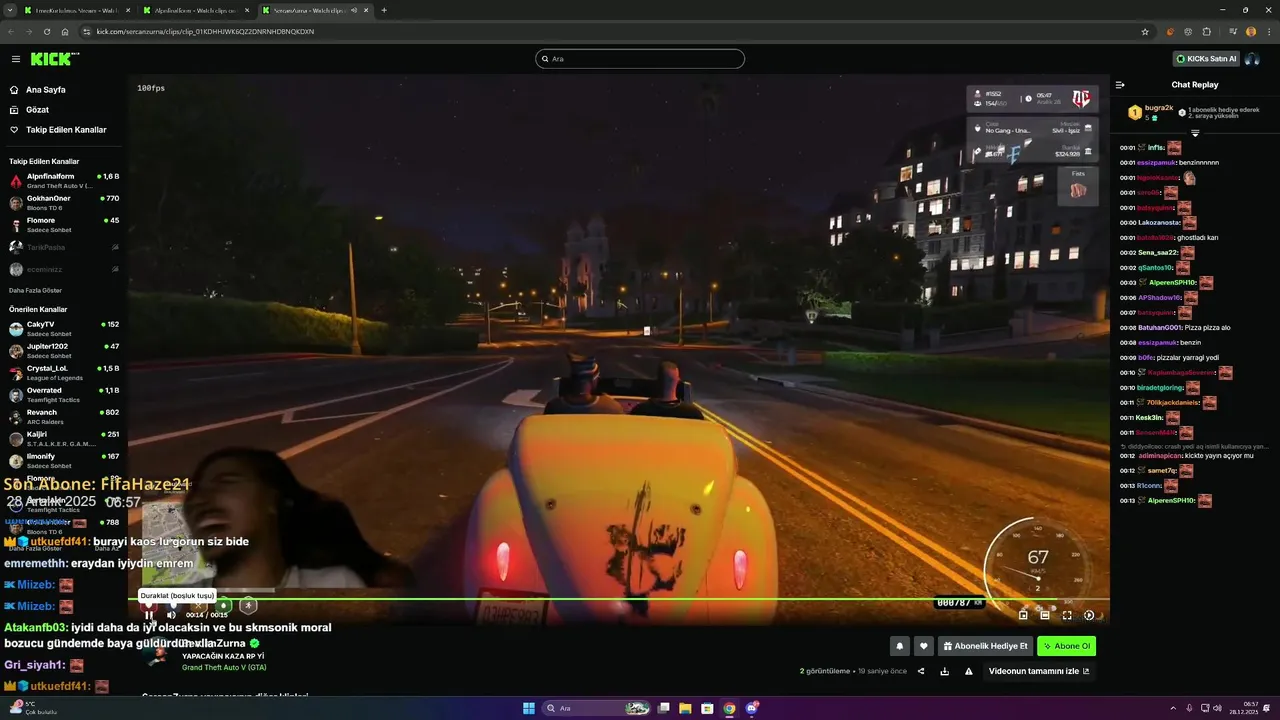
Task: Open Chrome tab search dropdown
Action: click(x=9, y=10)
